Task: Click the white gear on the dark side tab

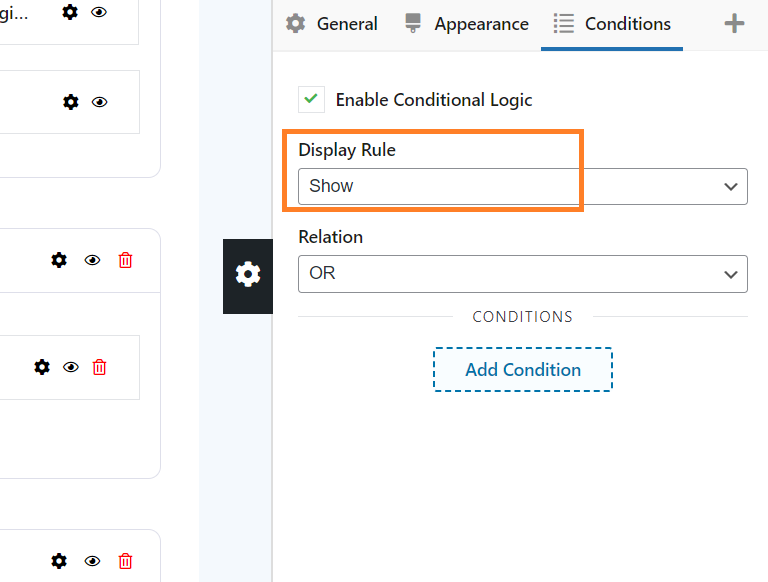Action: pyautogui.click(x=248, y=274)
